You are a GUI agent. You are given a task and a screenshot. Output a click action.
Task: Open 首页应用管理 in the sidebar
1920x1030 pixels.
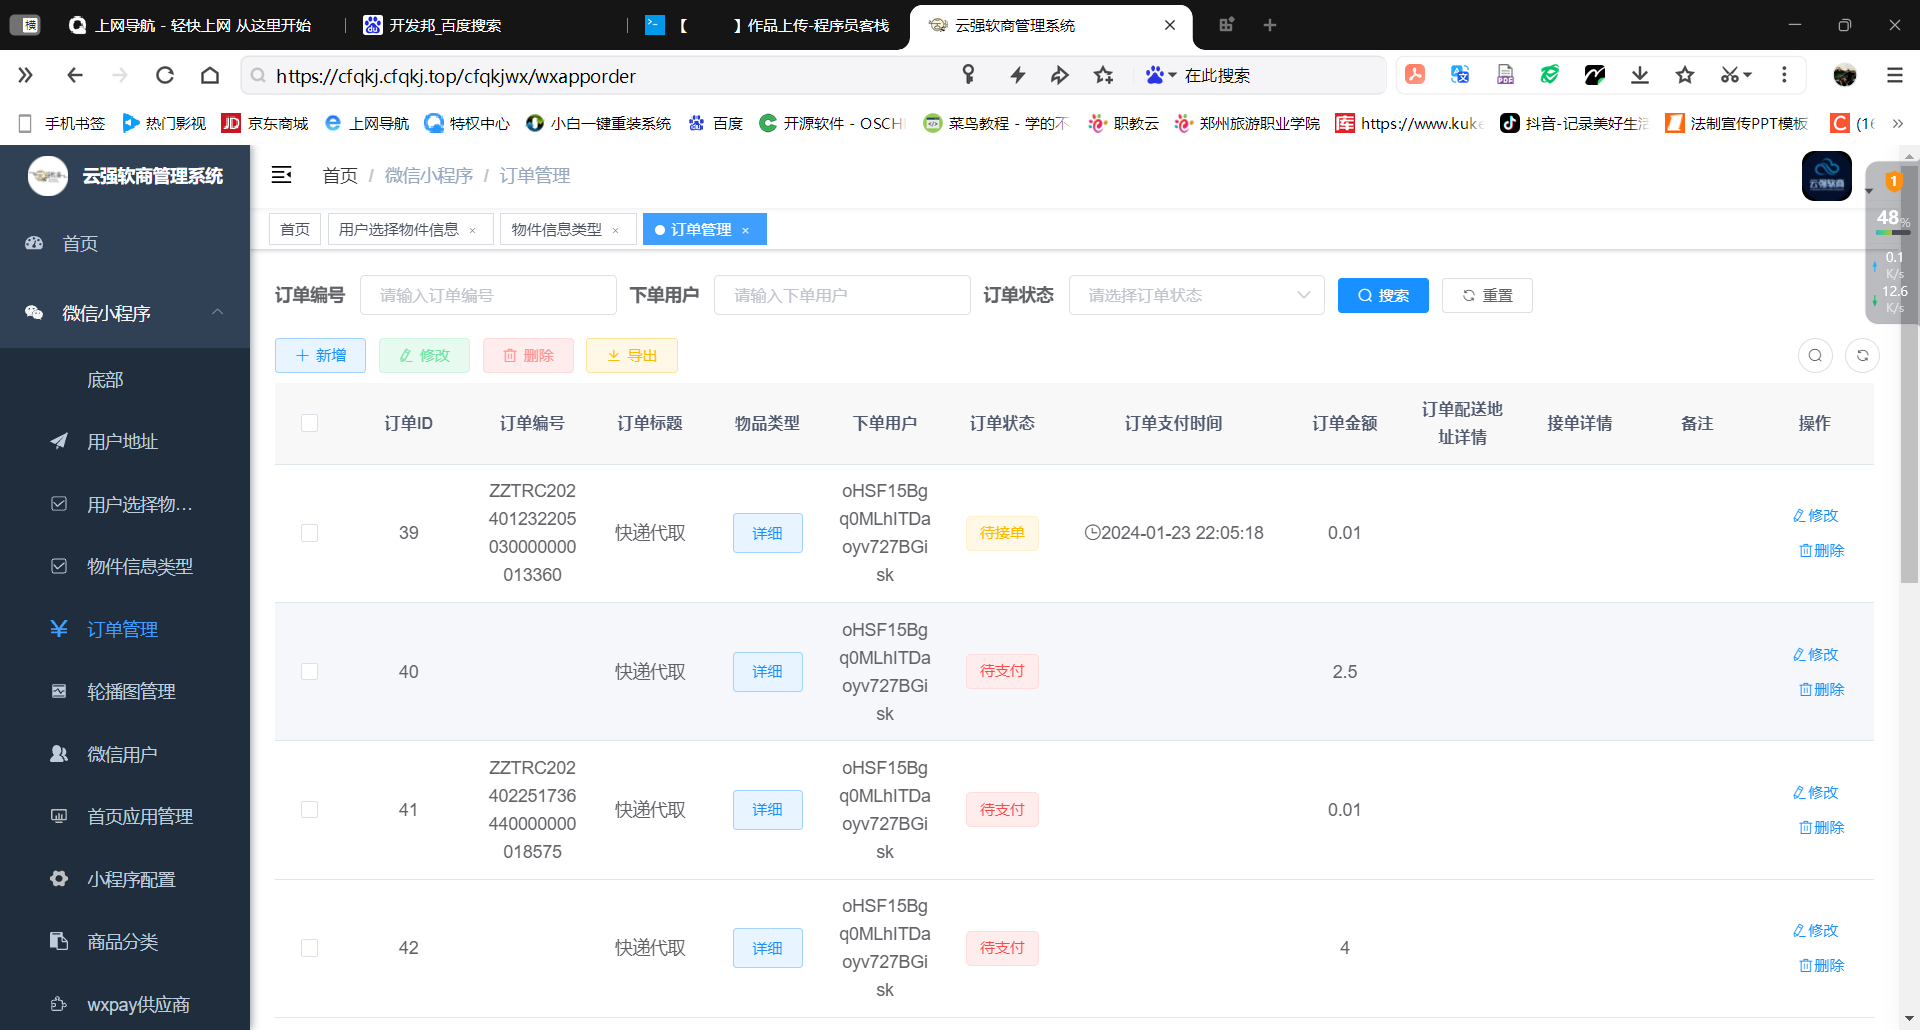tap(125, 816)
